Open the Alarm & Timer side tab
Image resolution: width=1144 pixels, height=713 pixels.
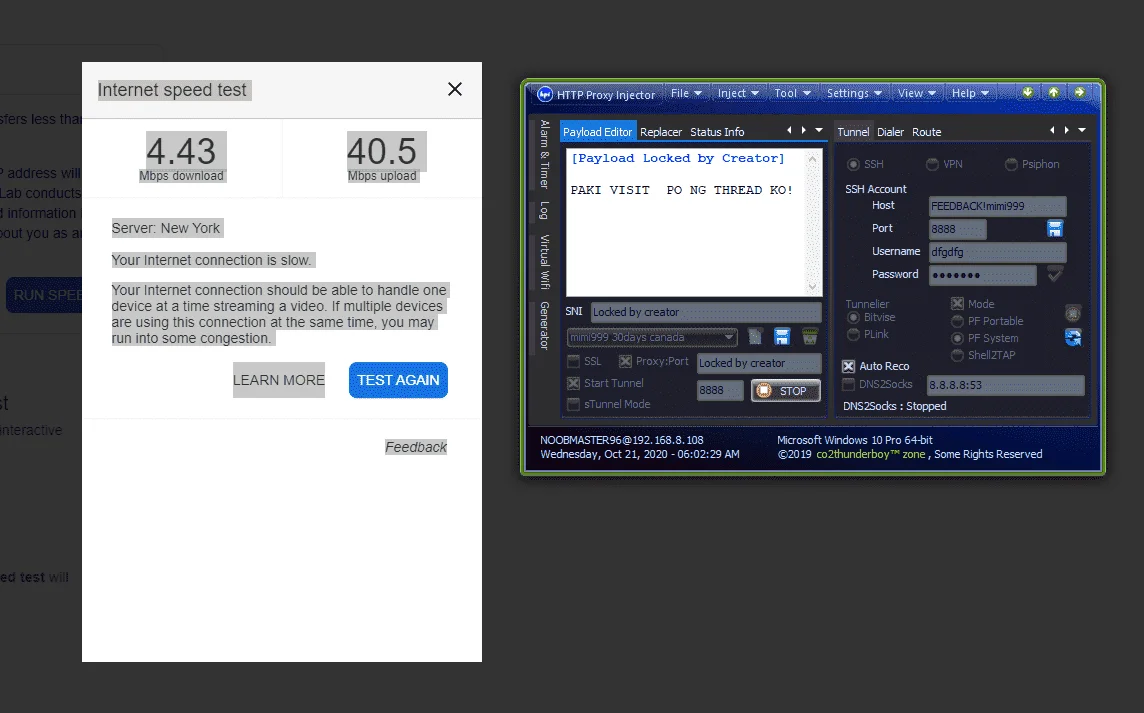point(544,155)
